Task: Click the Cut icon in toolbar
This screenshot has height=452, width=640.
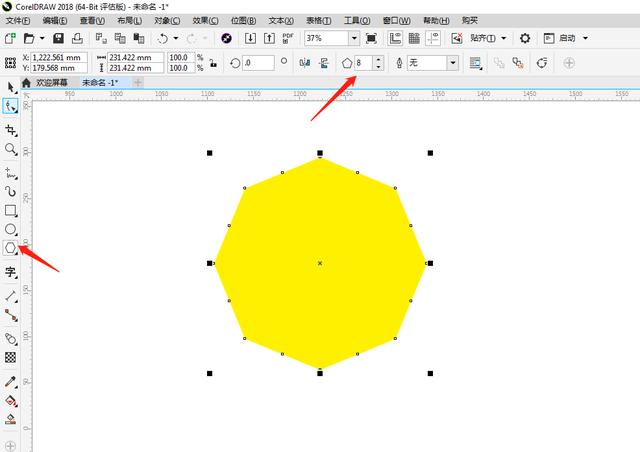Action: (101, 38)
